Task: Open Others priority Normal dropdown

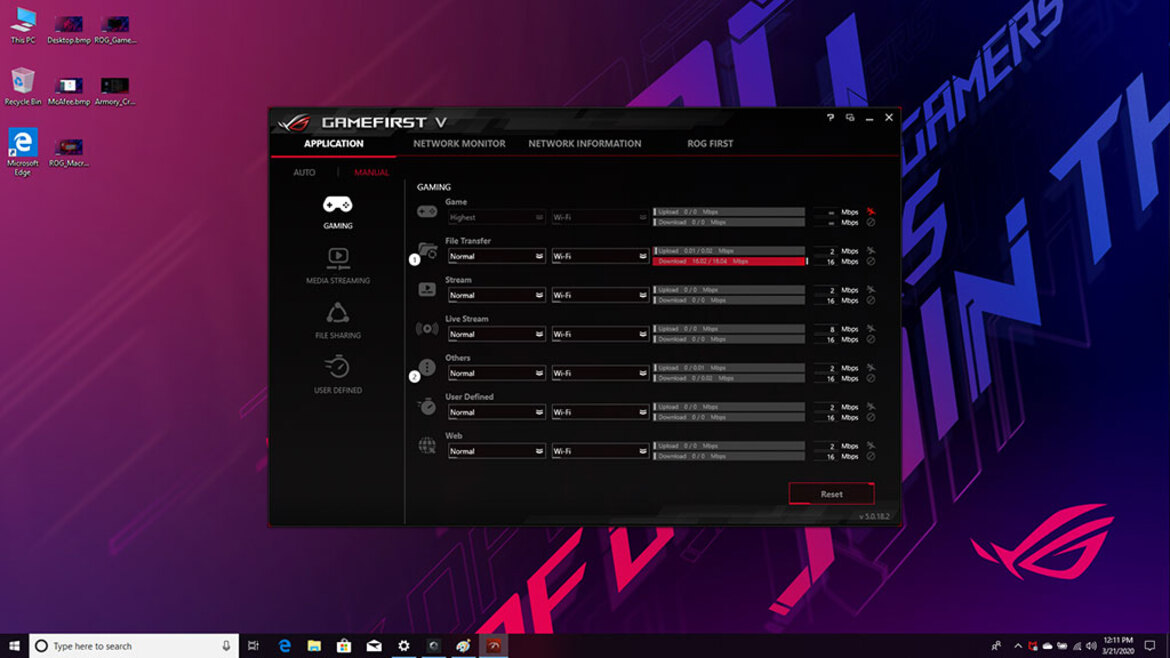Action: click(496, 373)
